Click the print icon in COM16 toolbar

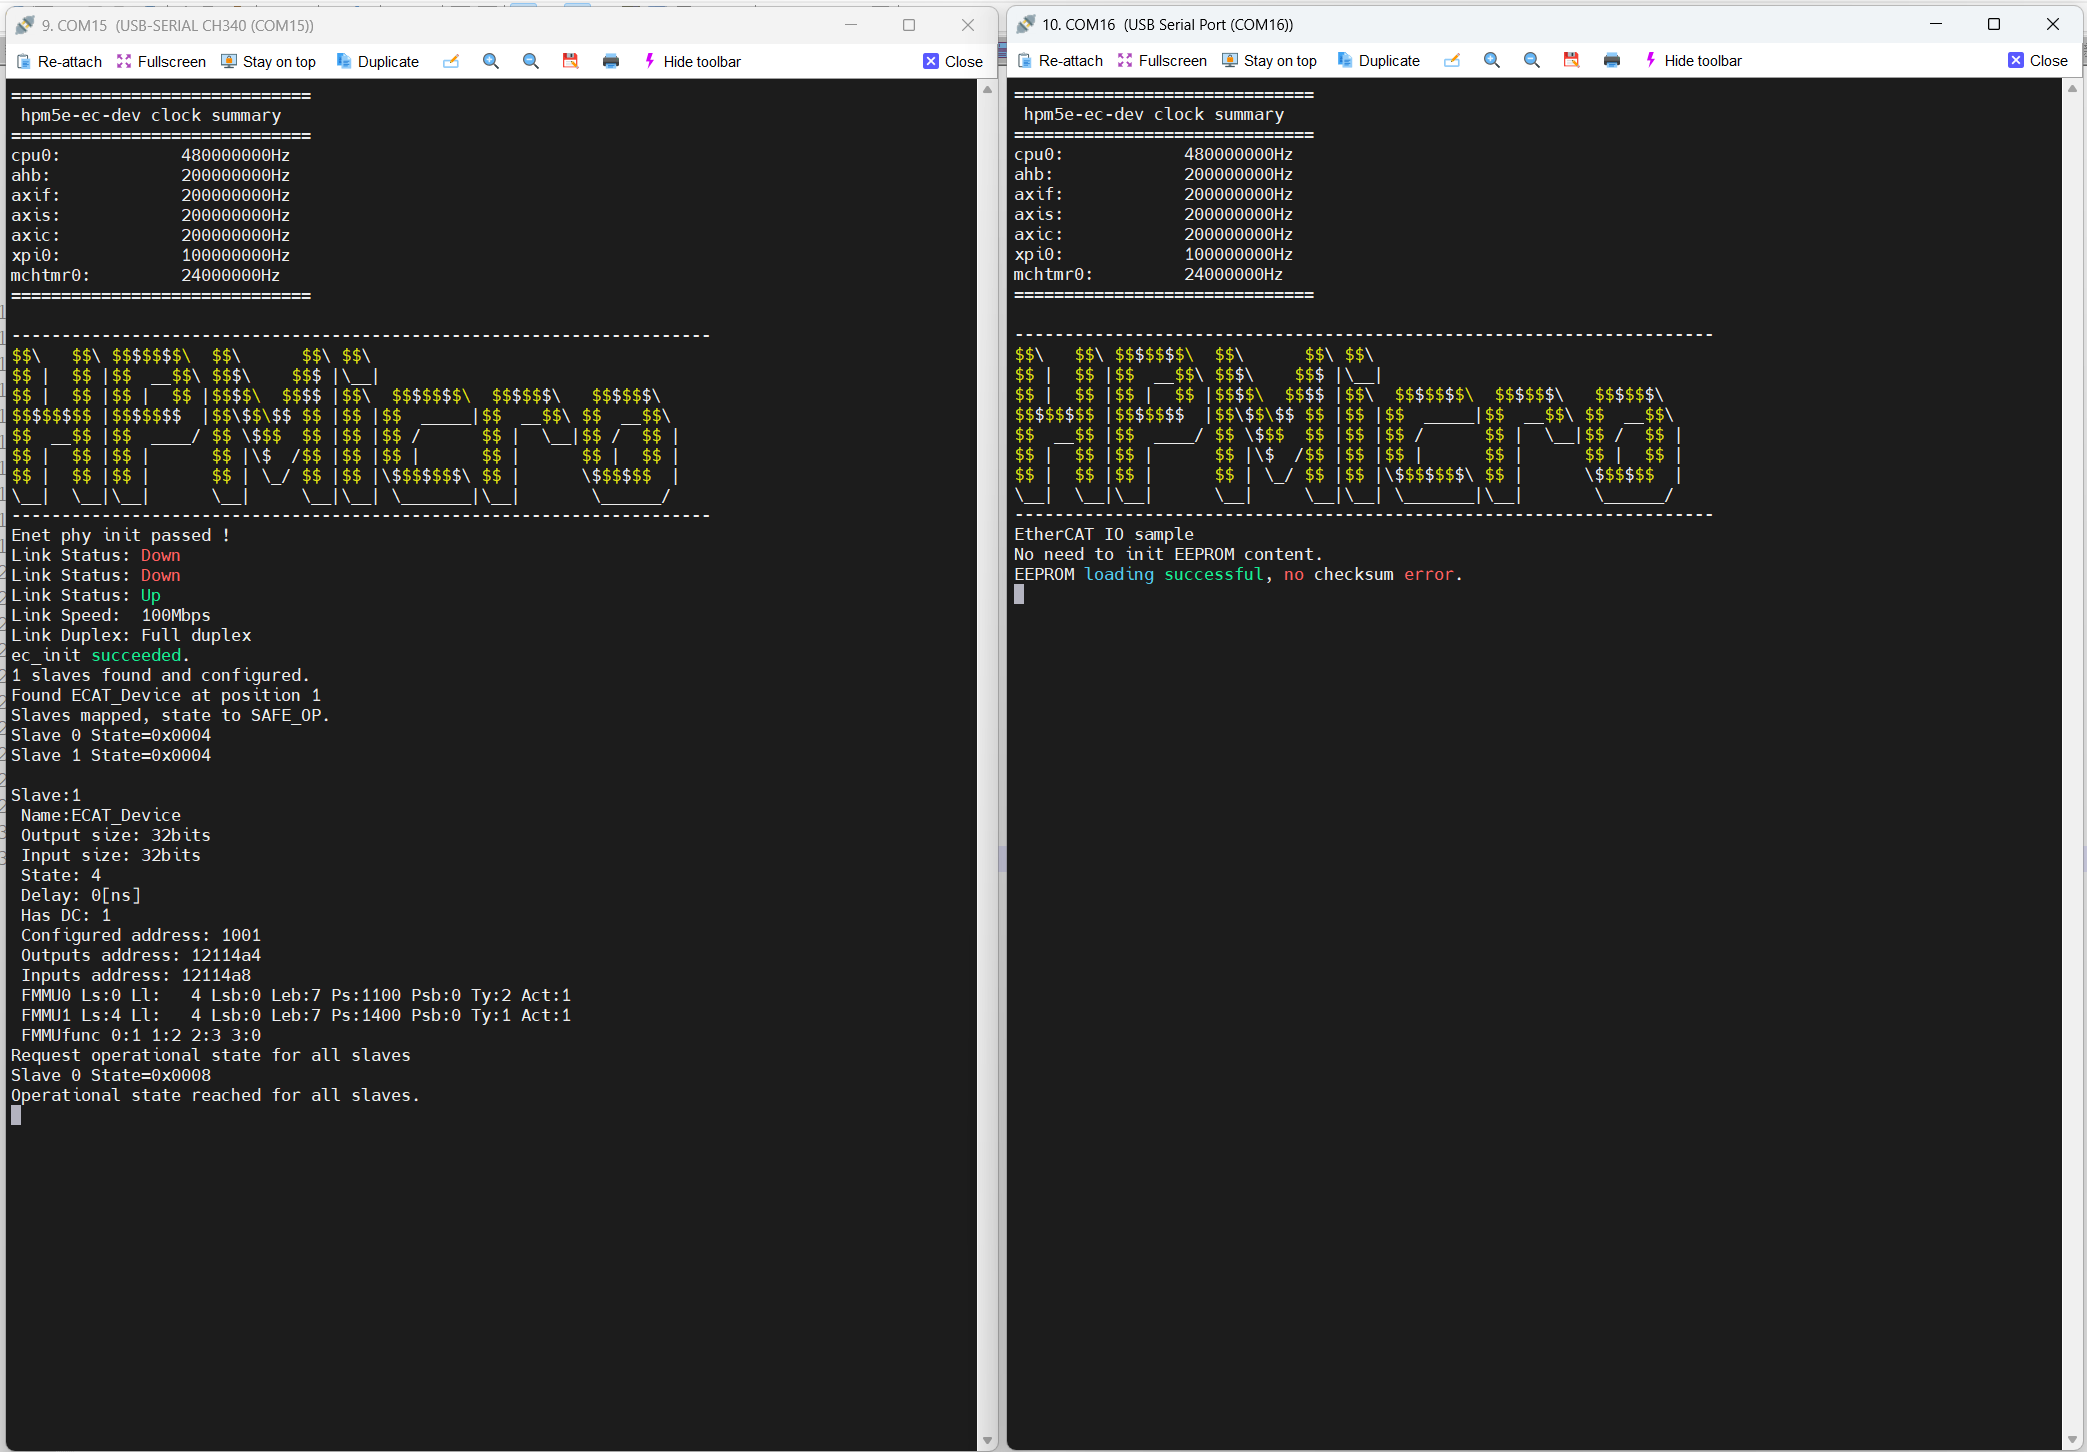coord(1612,60)
